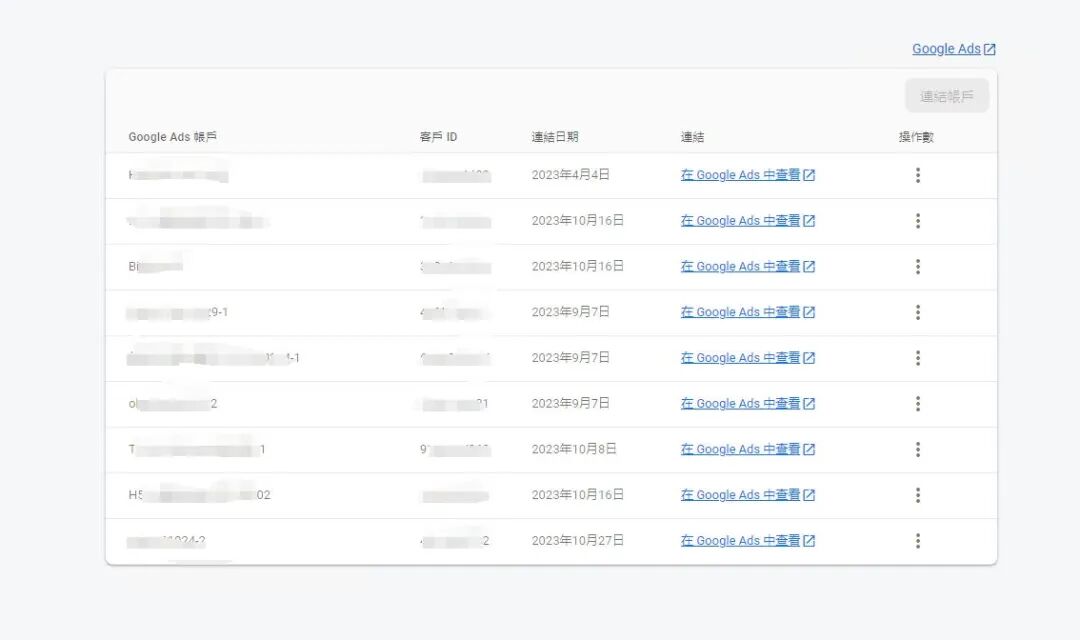The height and width of the screenshot is (640, 1080).
Task: Open 在 Google Ads 中查看 for the 'H5…02' account
Action: [748, 495]
